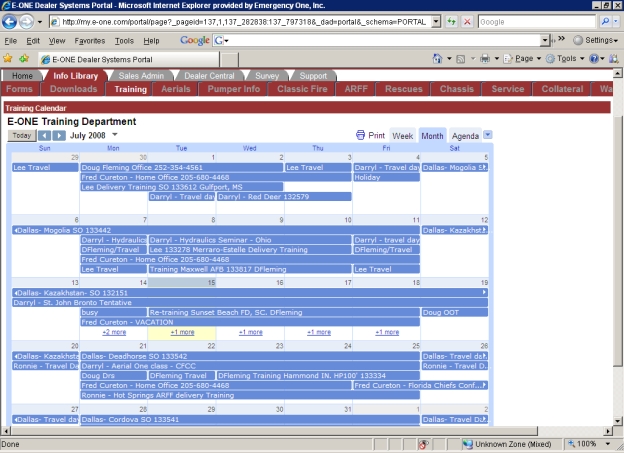Go to previous month arrow
Viewport: 624px width, 453px height.
click(x=44, y=136)
